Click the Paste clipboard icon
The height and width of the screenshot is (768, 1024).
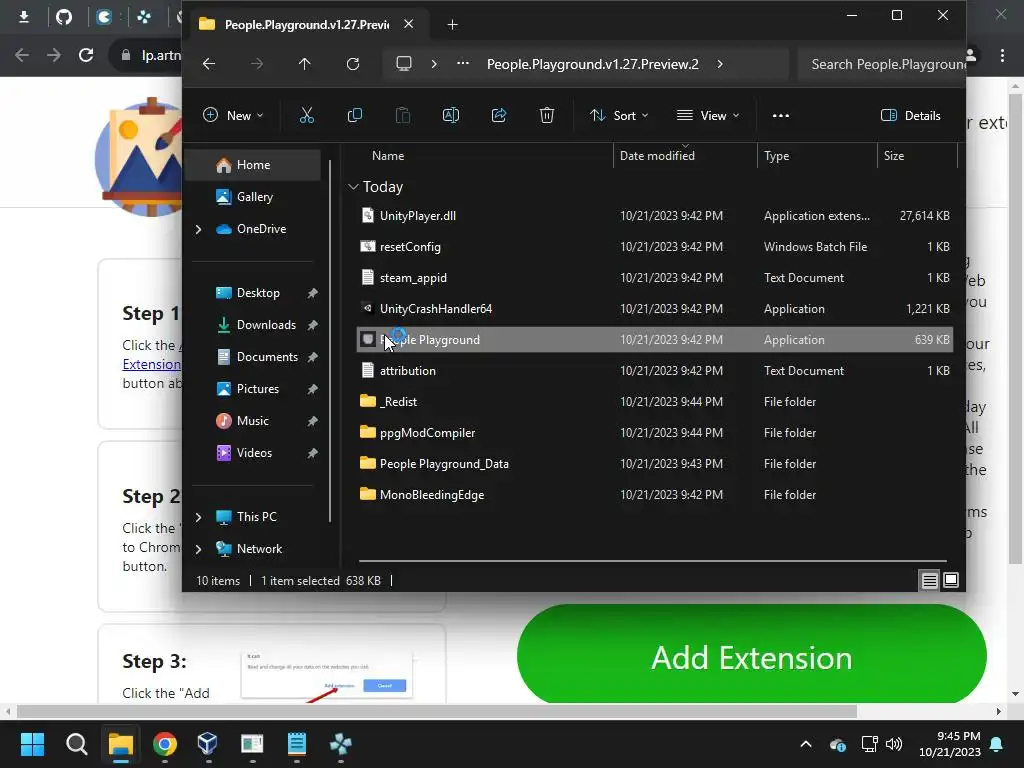click(403, 116)
